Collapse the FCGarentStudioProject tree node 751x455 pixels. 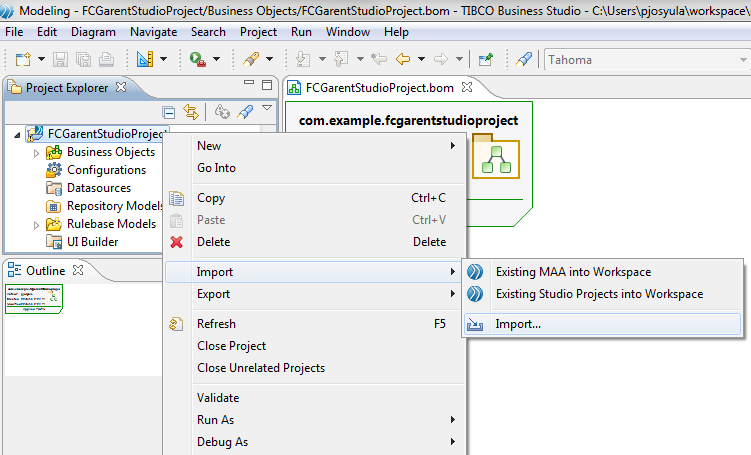pos(18,135)
